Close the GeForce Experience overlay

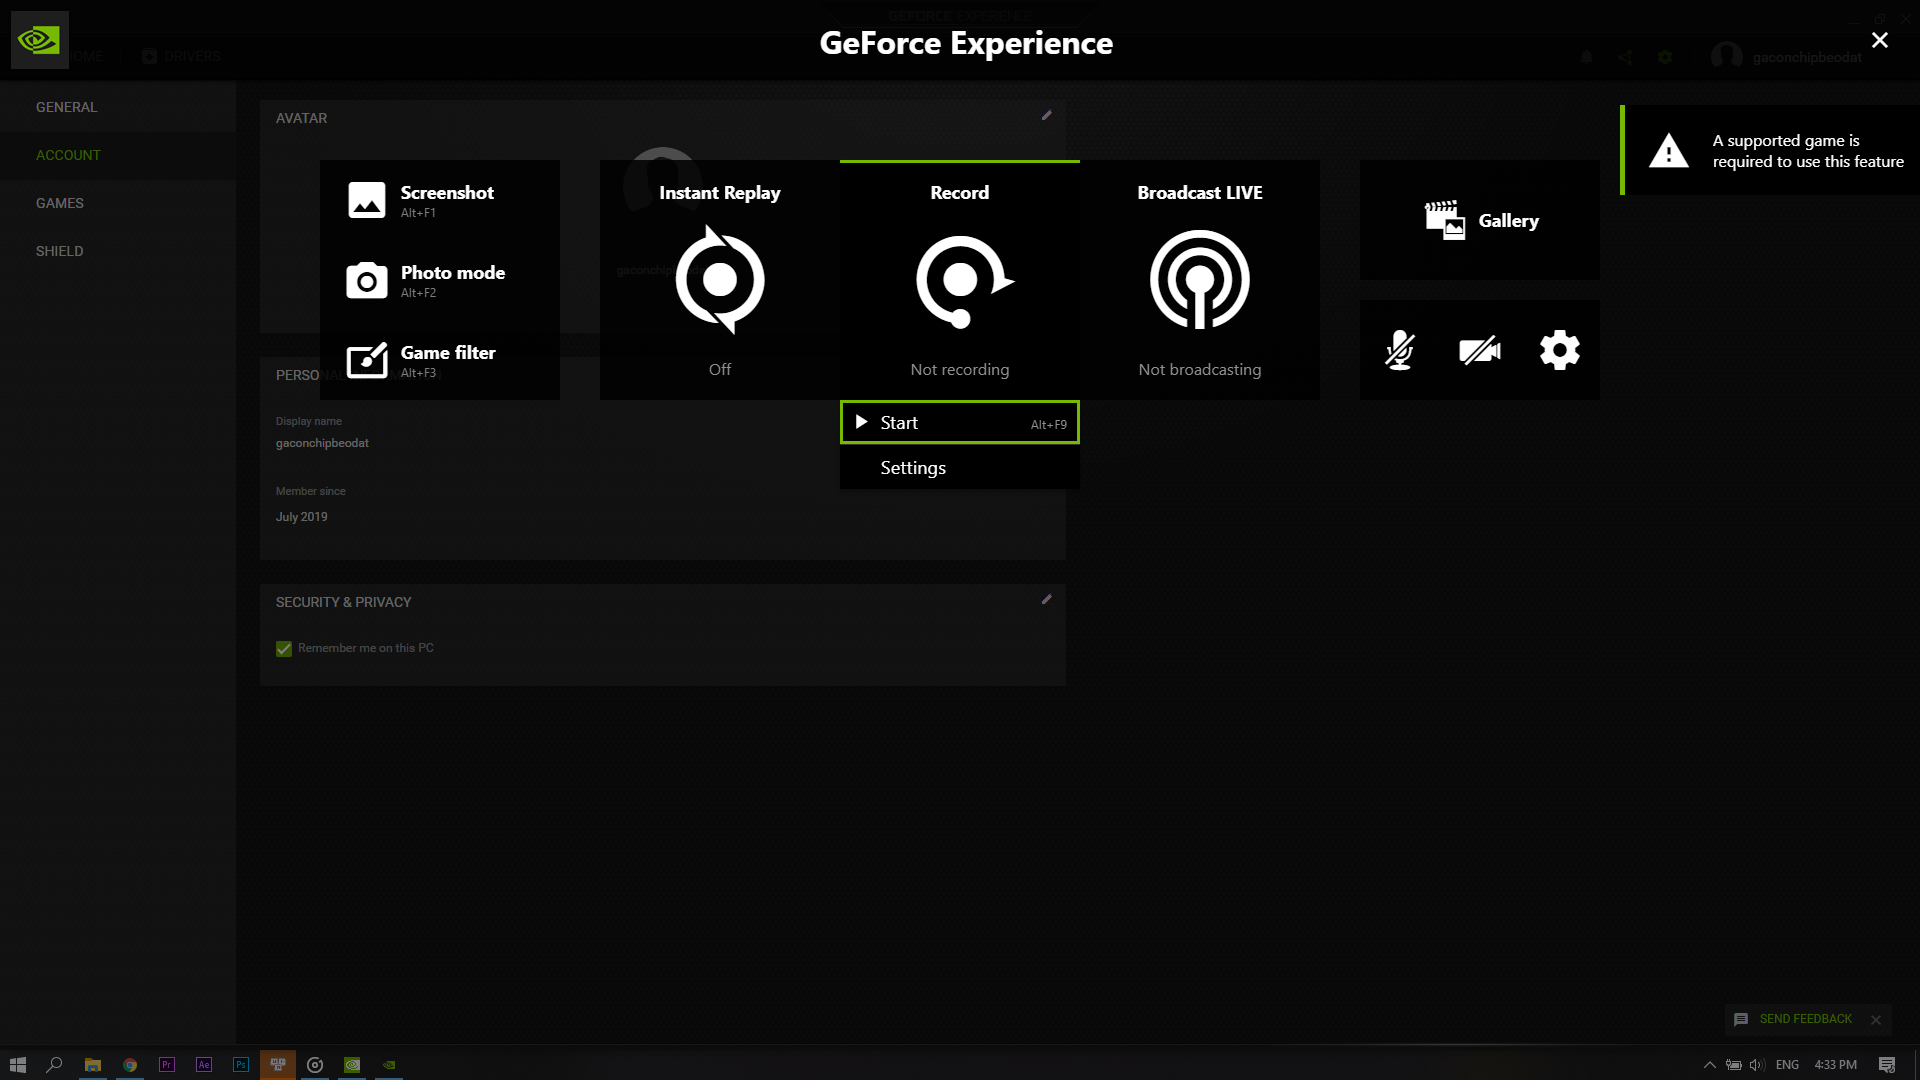(1879, 40)
